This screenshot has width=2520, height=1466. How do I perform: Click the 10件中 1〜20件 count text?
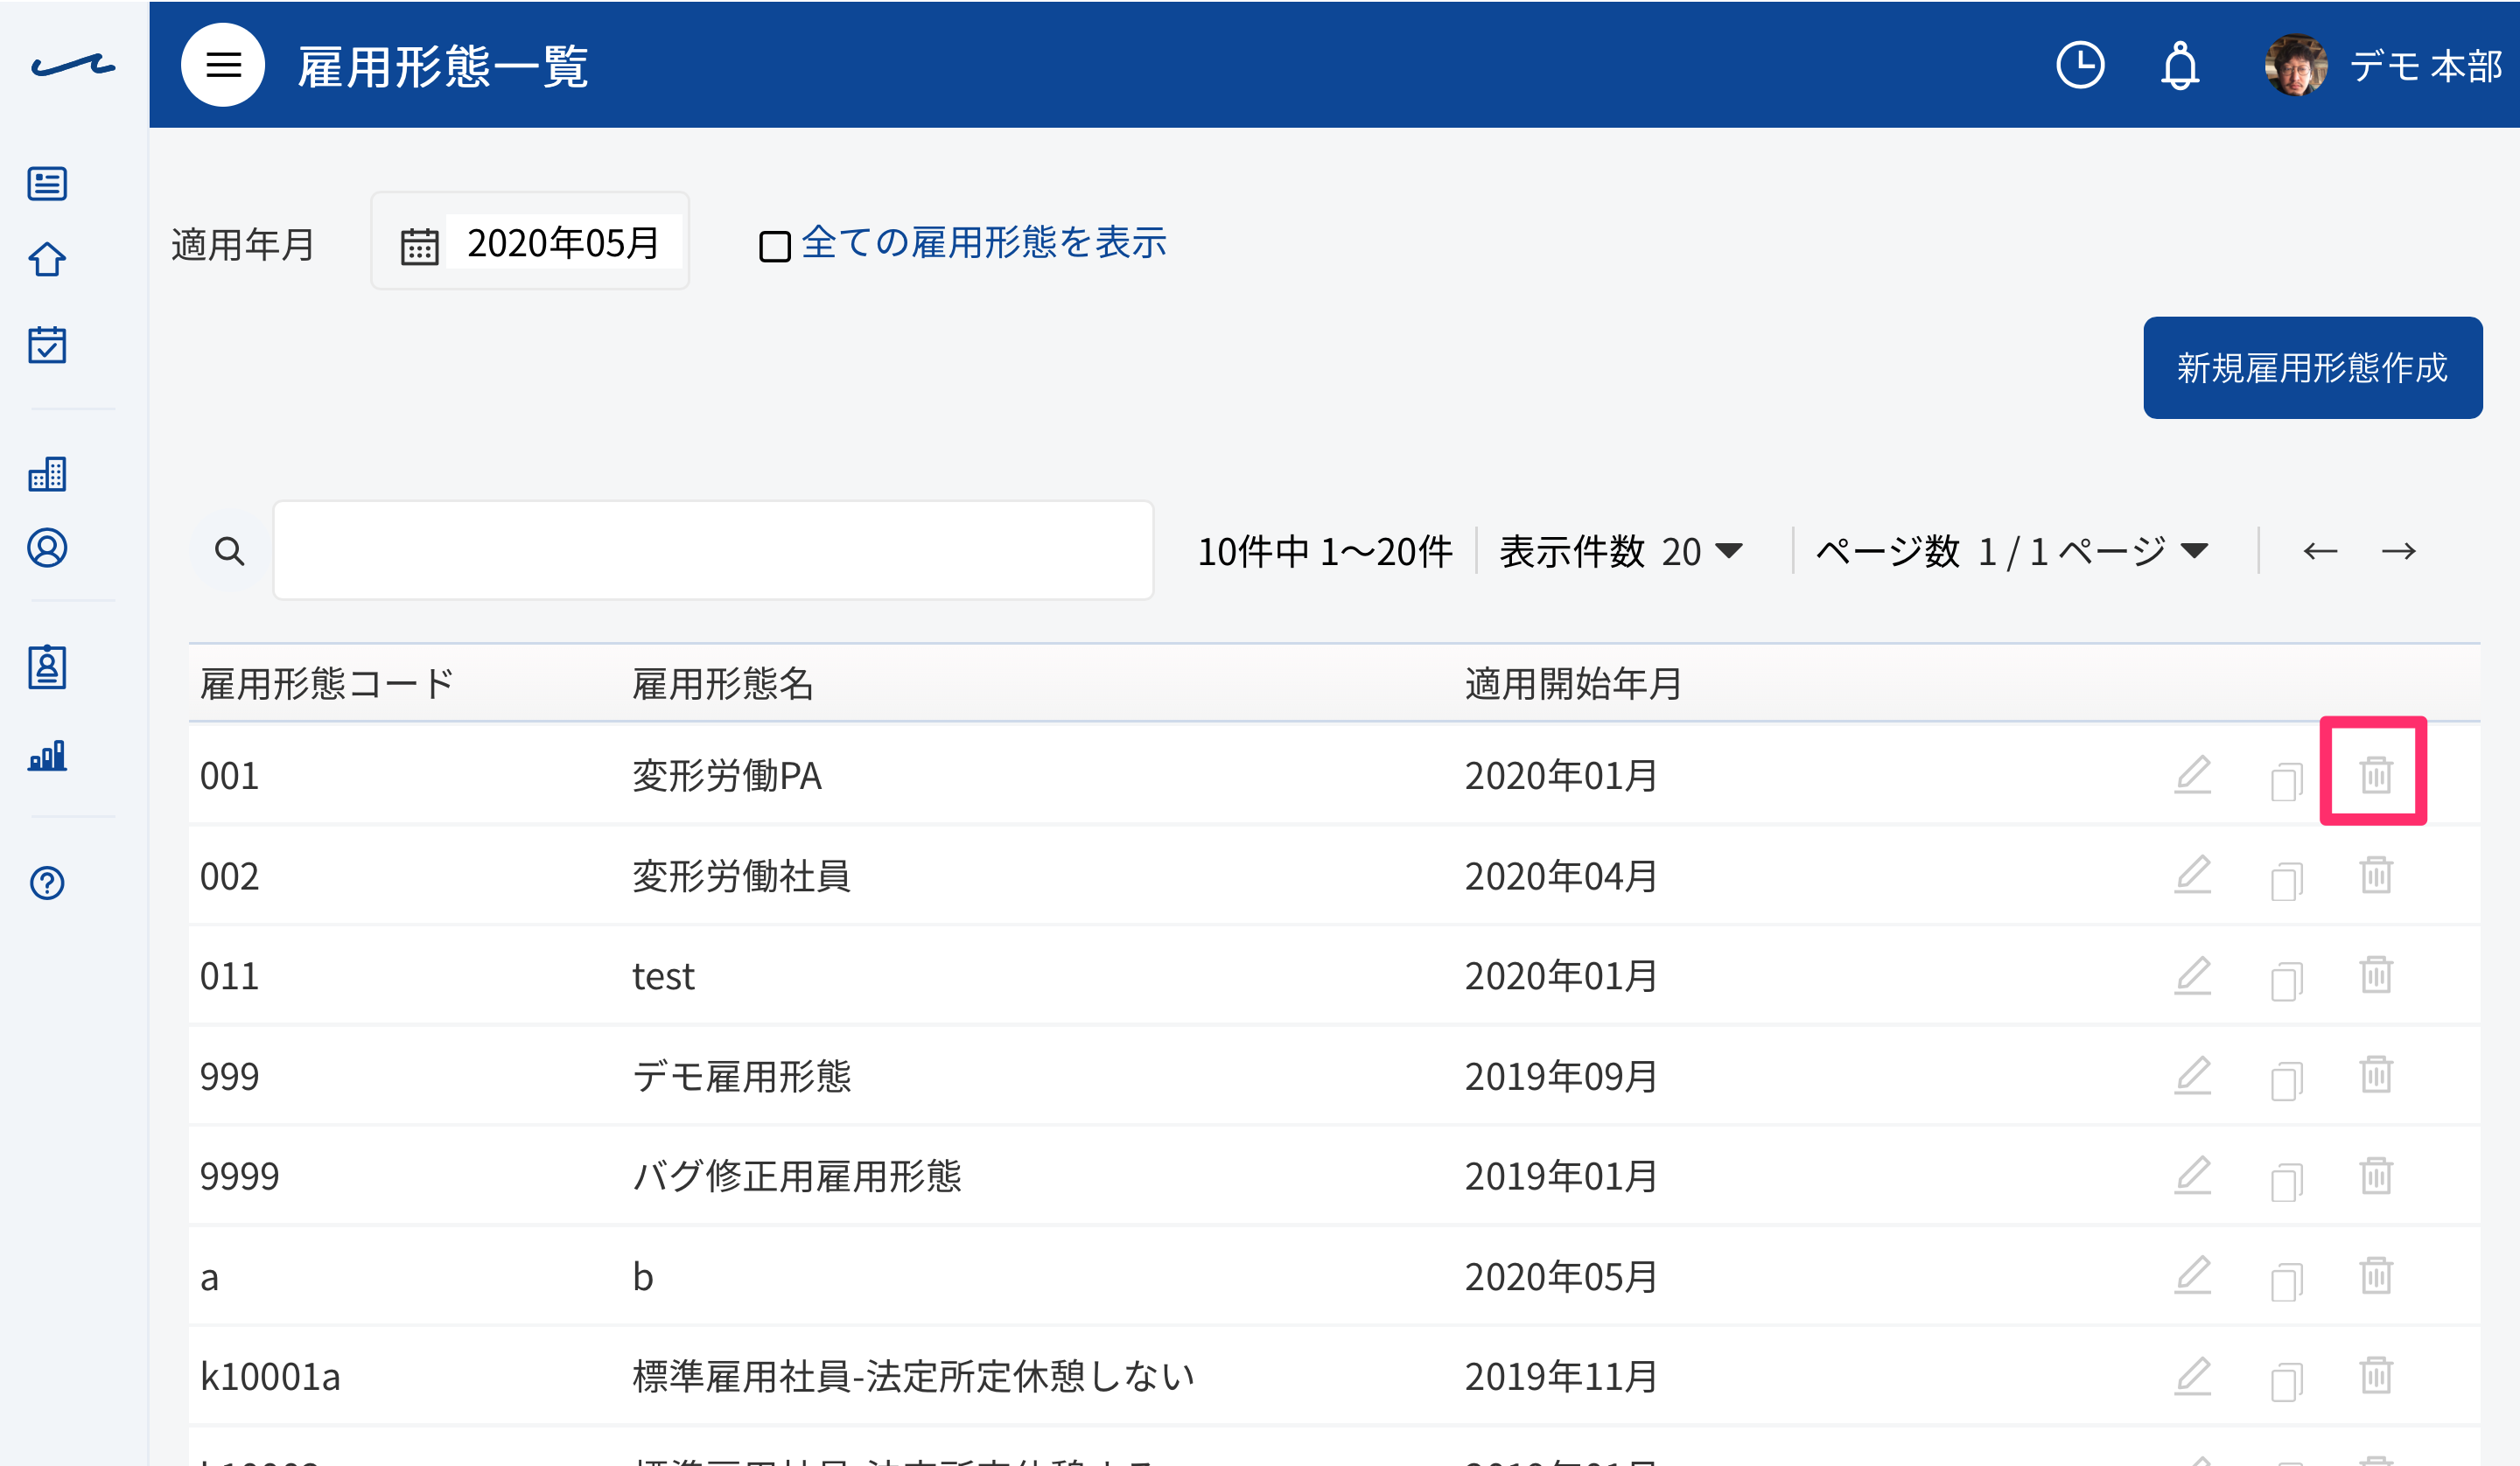click(1325, 551)
